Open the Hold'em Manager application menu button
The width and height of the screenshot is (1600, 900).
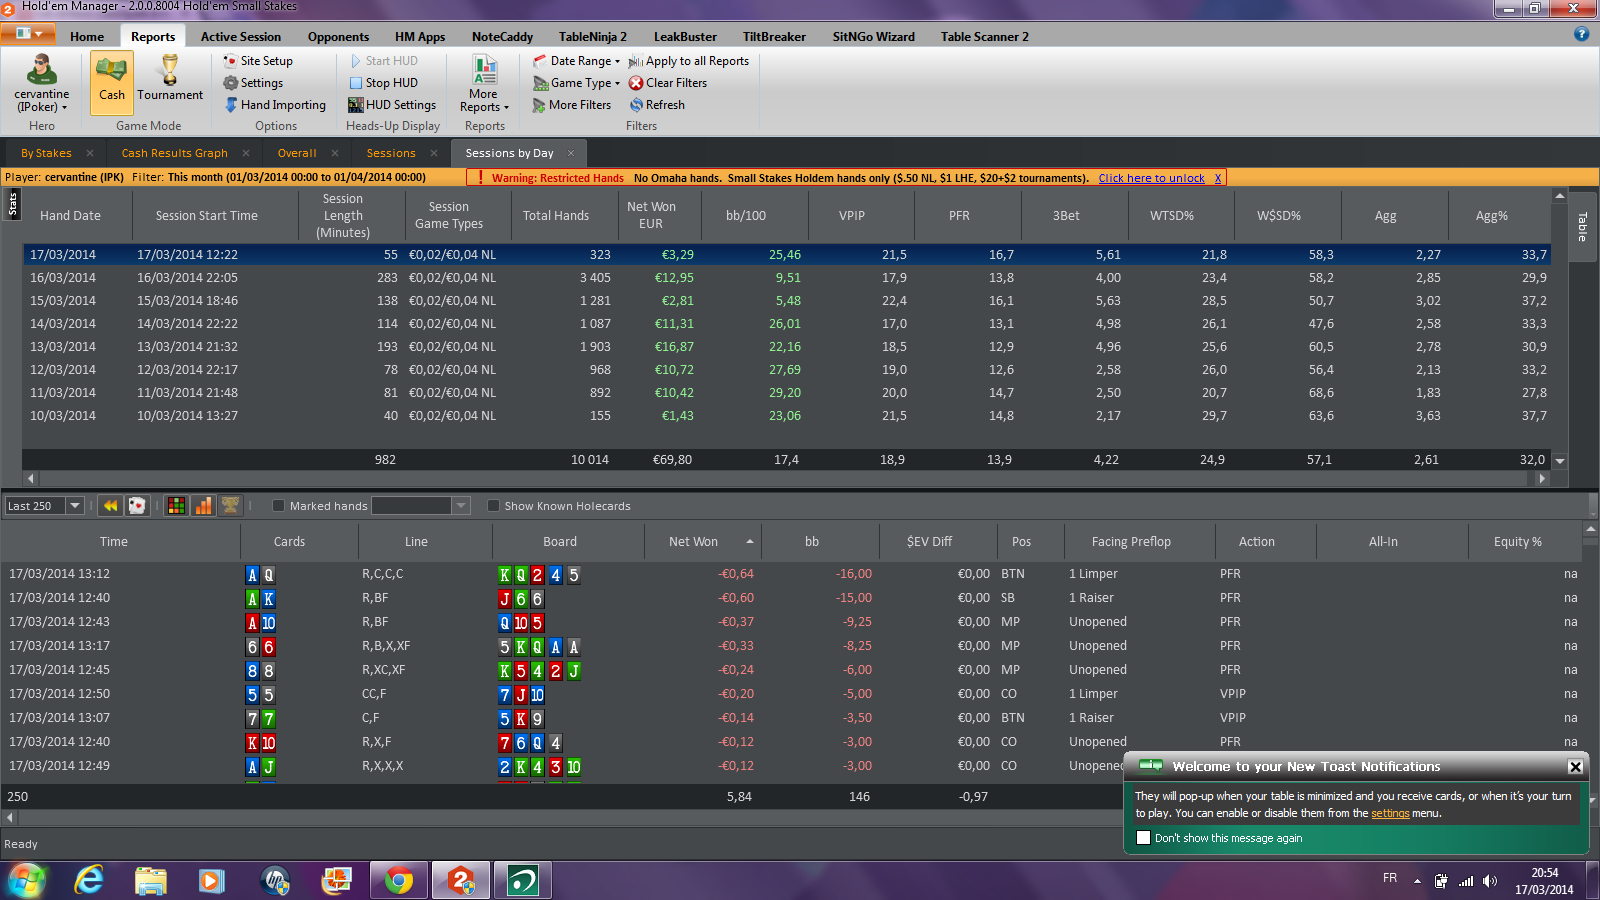tap(29, 34)
